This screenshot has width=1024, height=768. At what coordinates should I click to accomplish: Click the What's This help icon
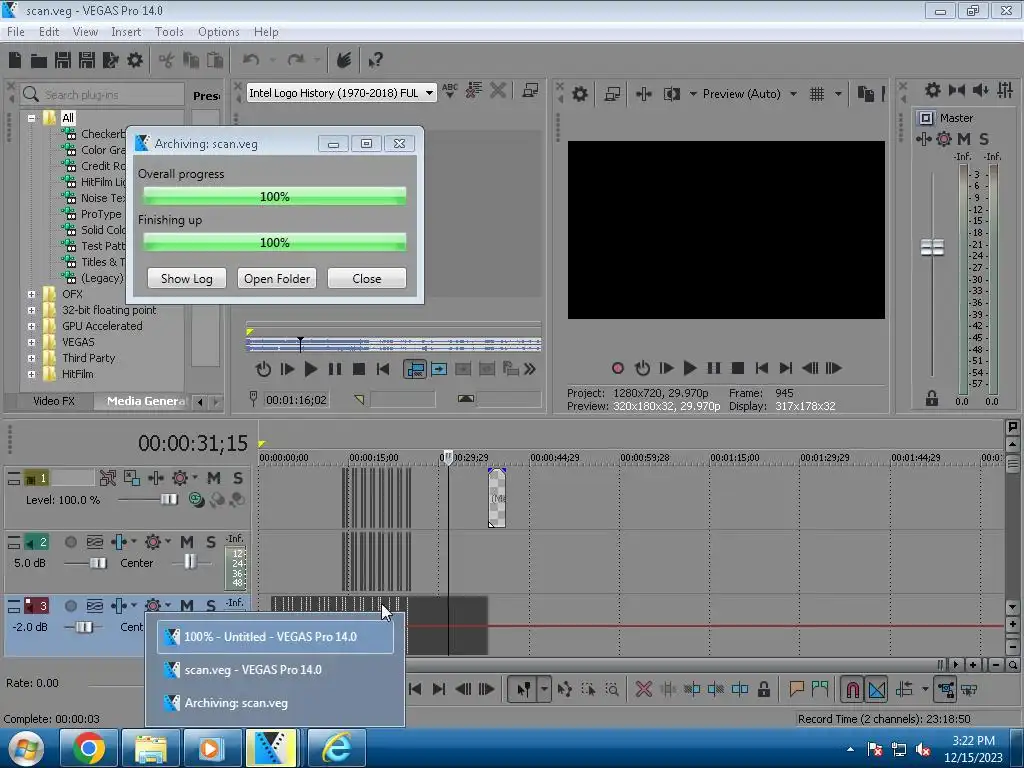[376, 61]
